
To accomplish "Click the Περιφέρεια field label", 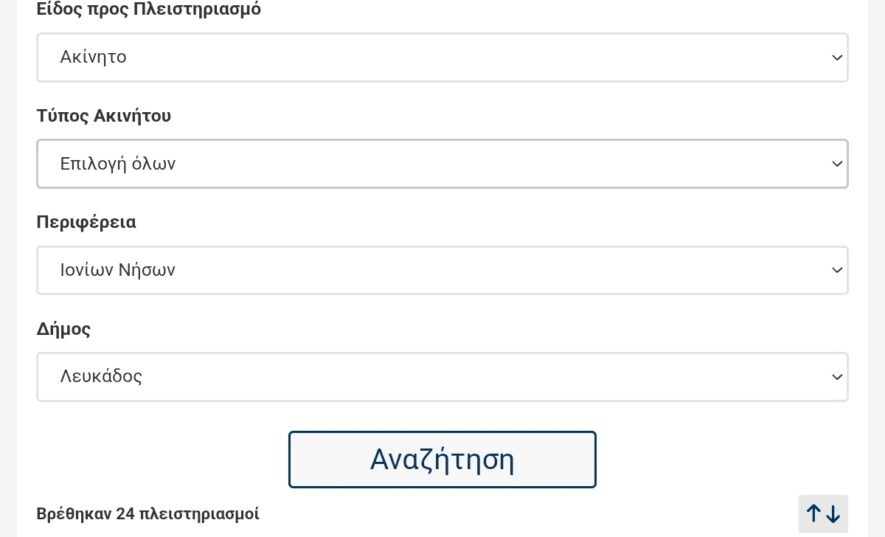I will (86, 222).
